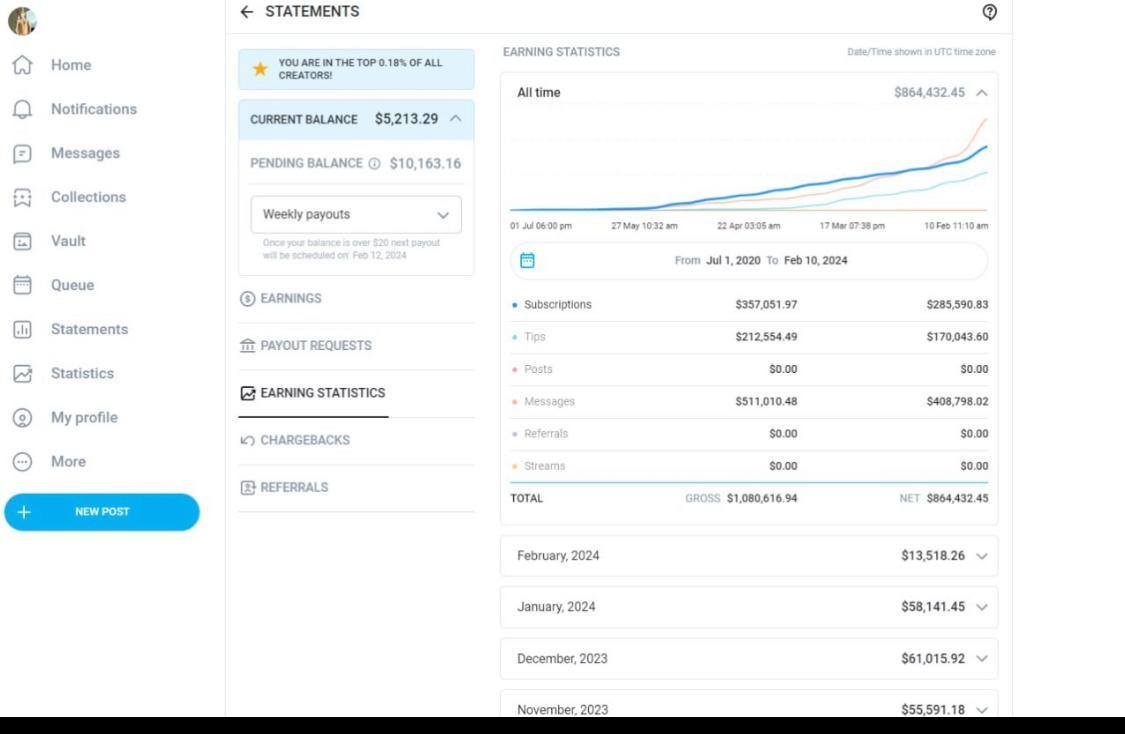This screenshot has height=734, width=1125.
Task: Click the profile avatar thumbnail
Action: tap(22, 20)
